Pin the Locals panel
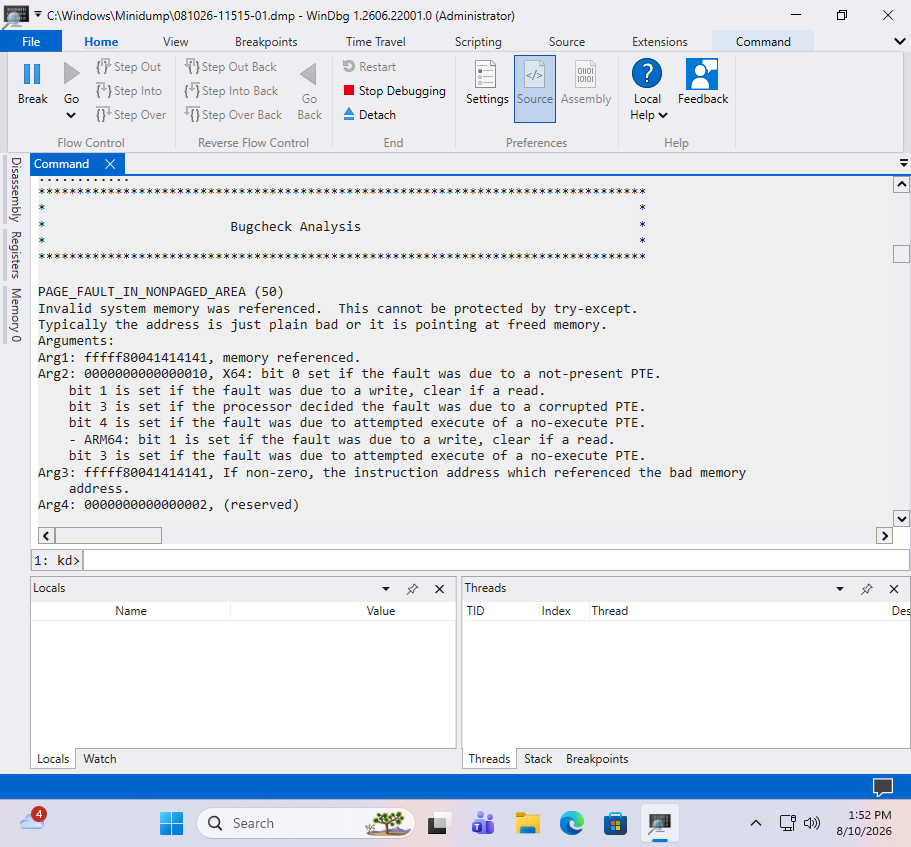 pyautogui.click(x=412, y=589)
